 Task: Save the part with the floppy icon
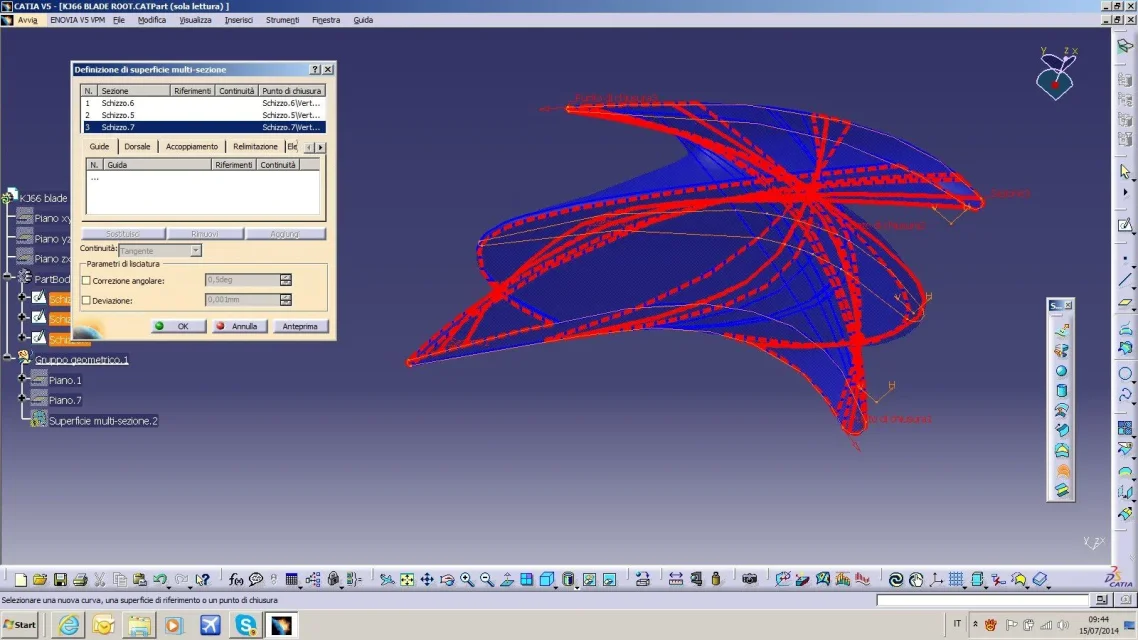click(x=60, y=579)
